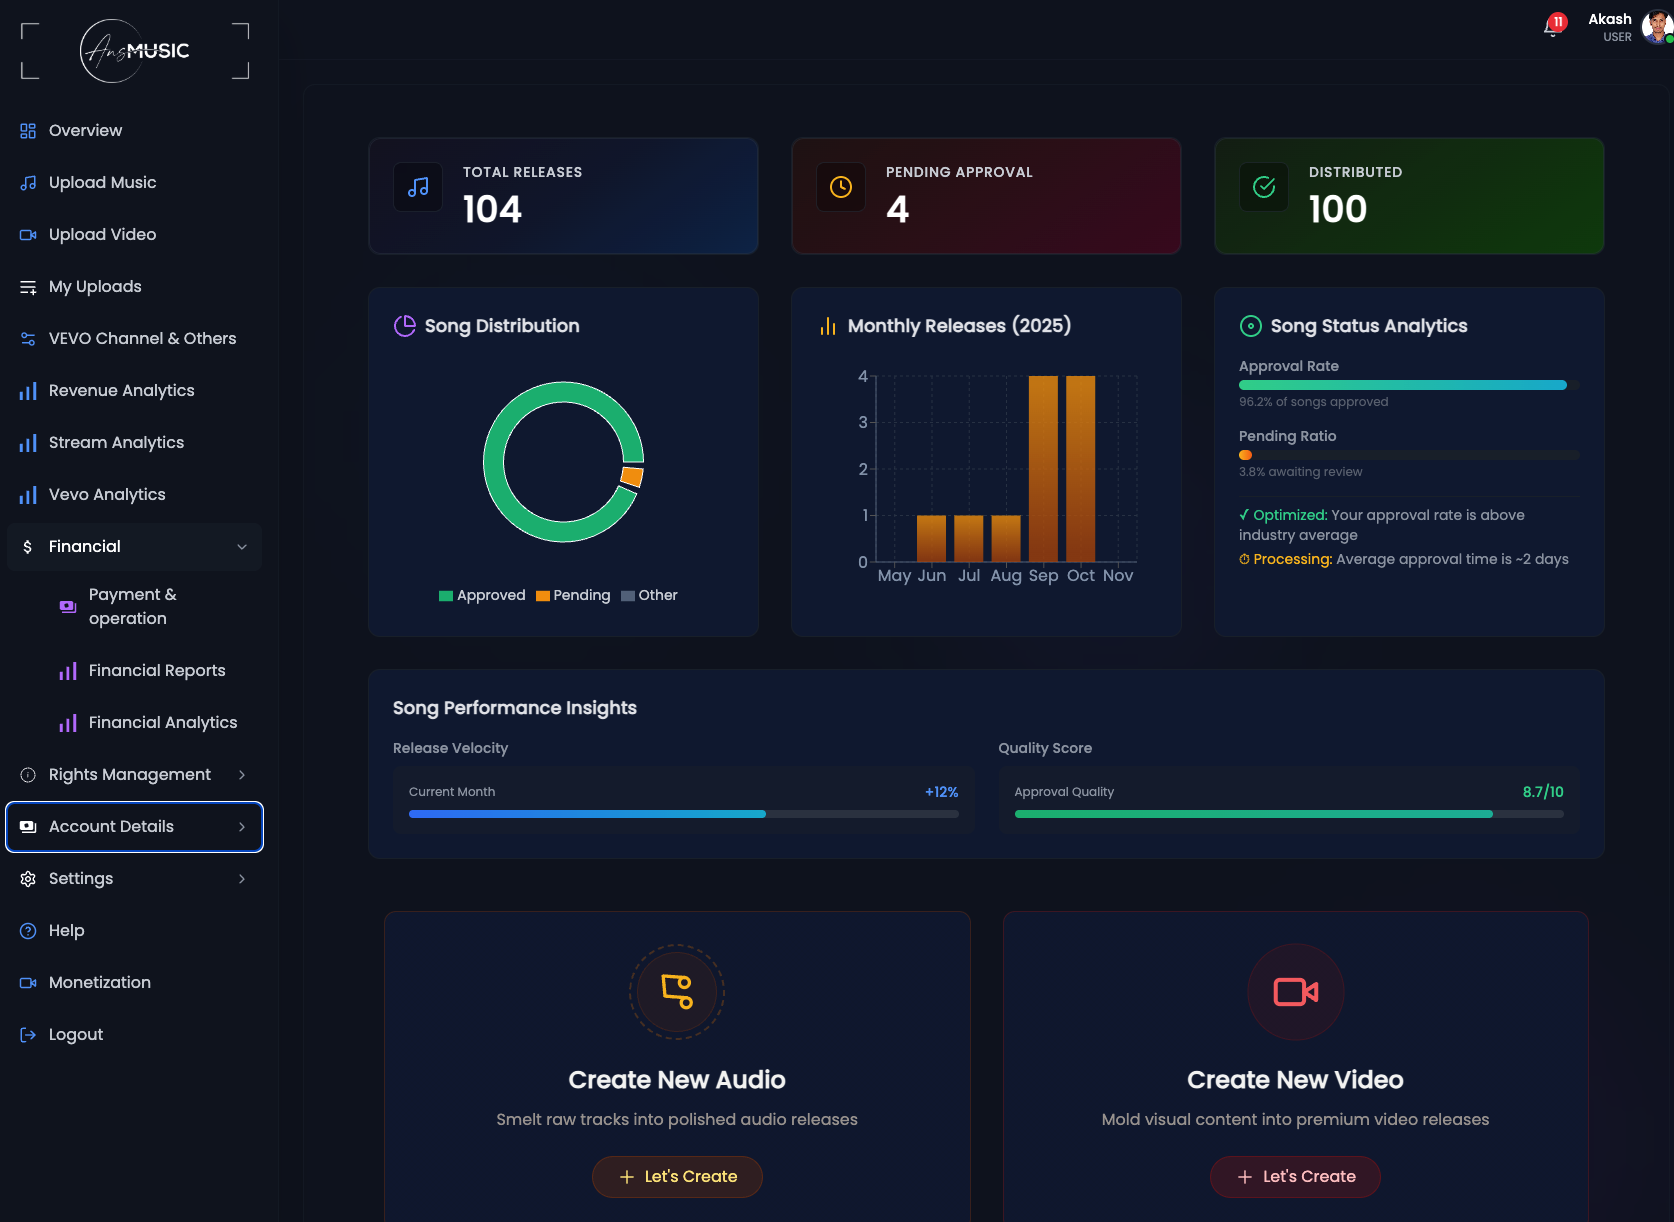Viewport: 1674px width, 1222px height.
Task: Click the Create New Video camera icon
Action: (x=1295, y=992)
